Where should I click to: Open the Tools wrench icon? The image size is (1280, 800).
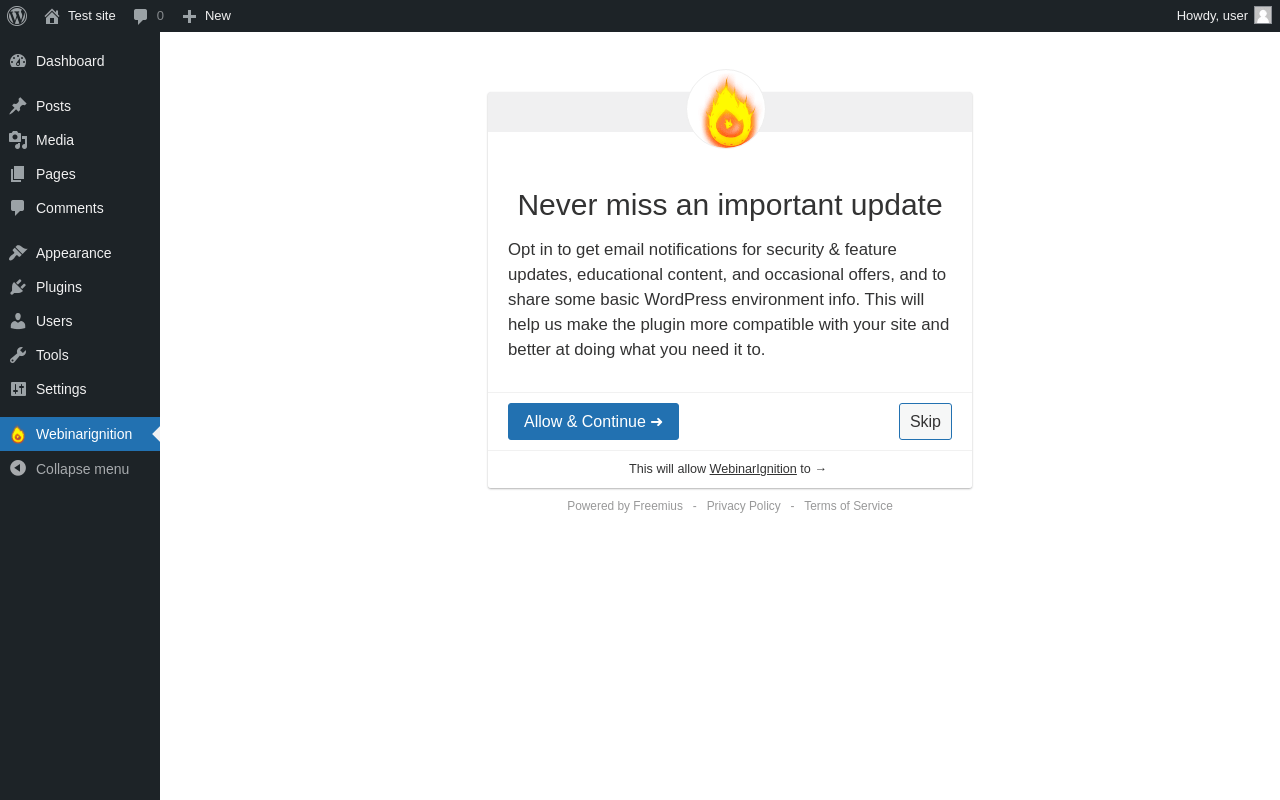coord(18,355)
